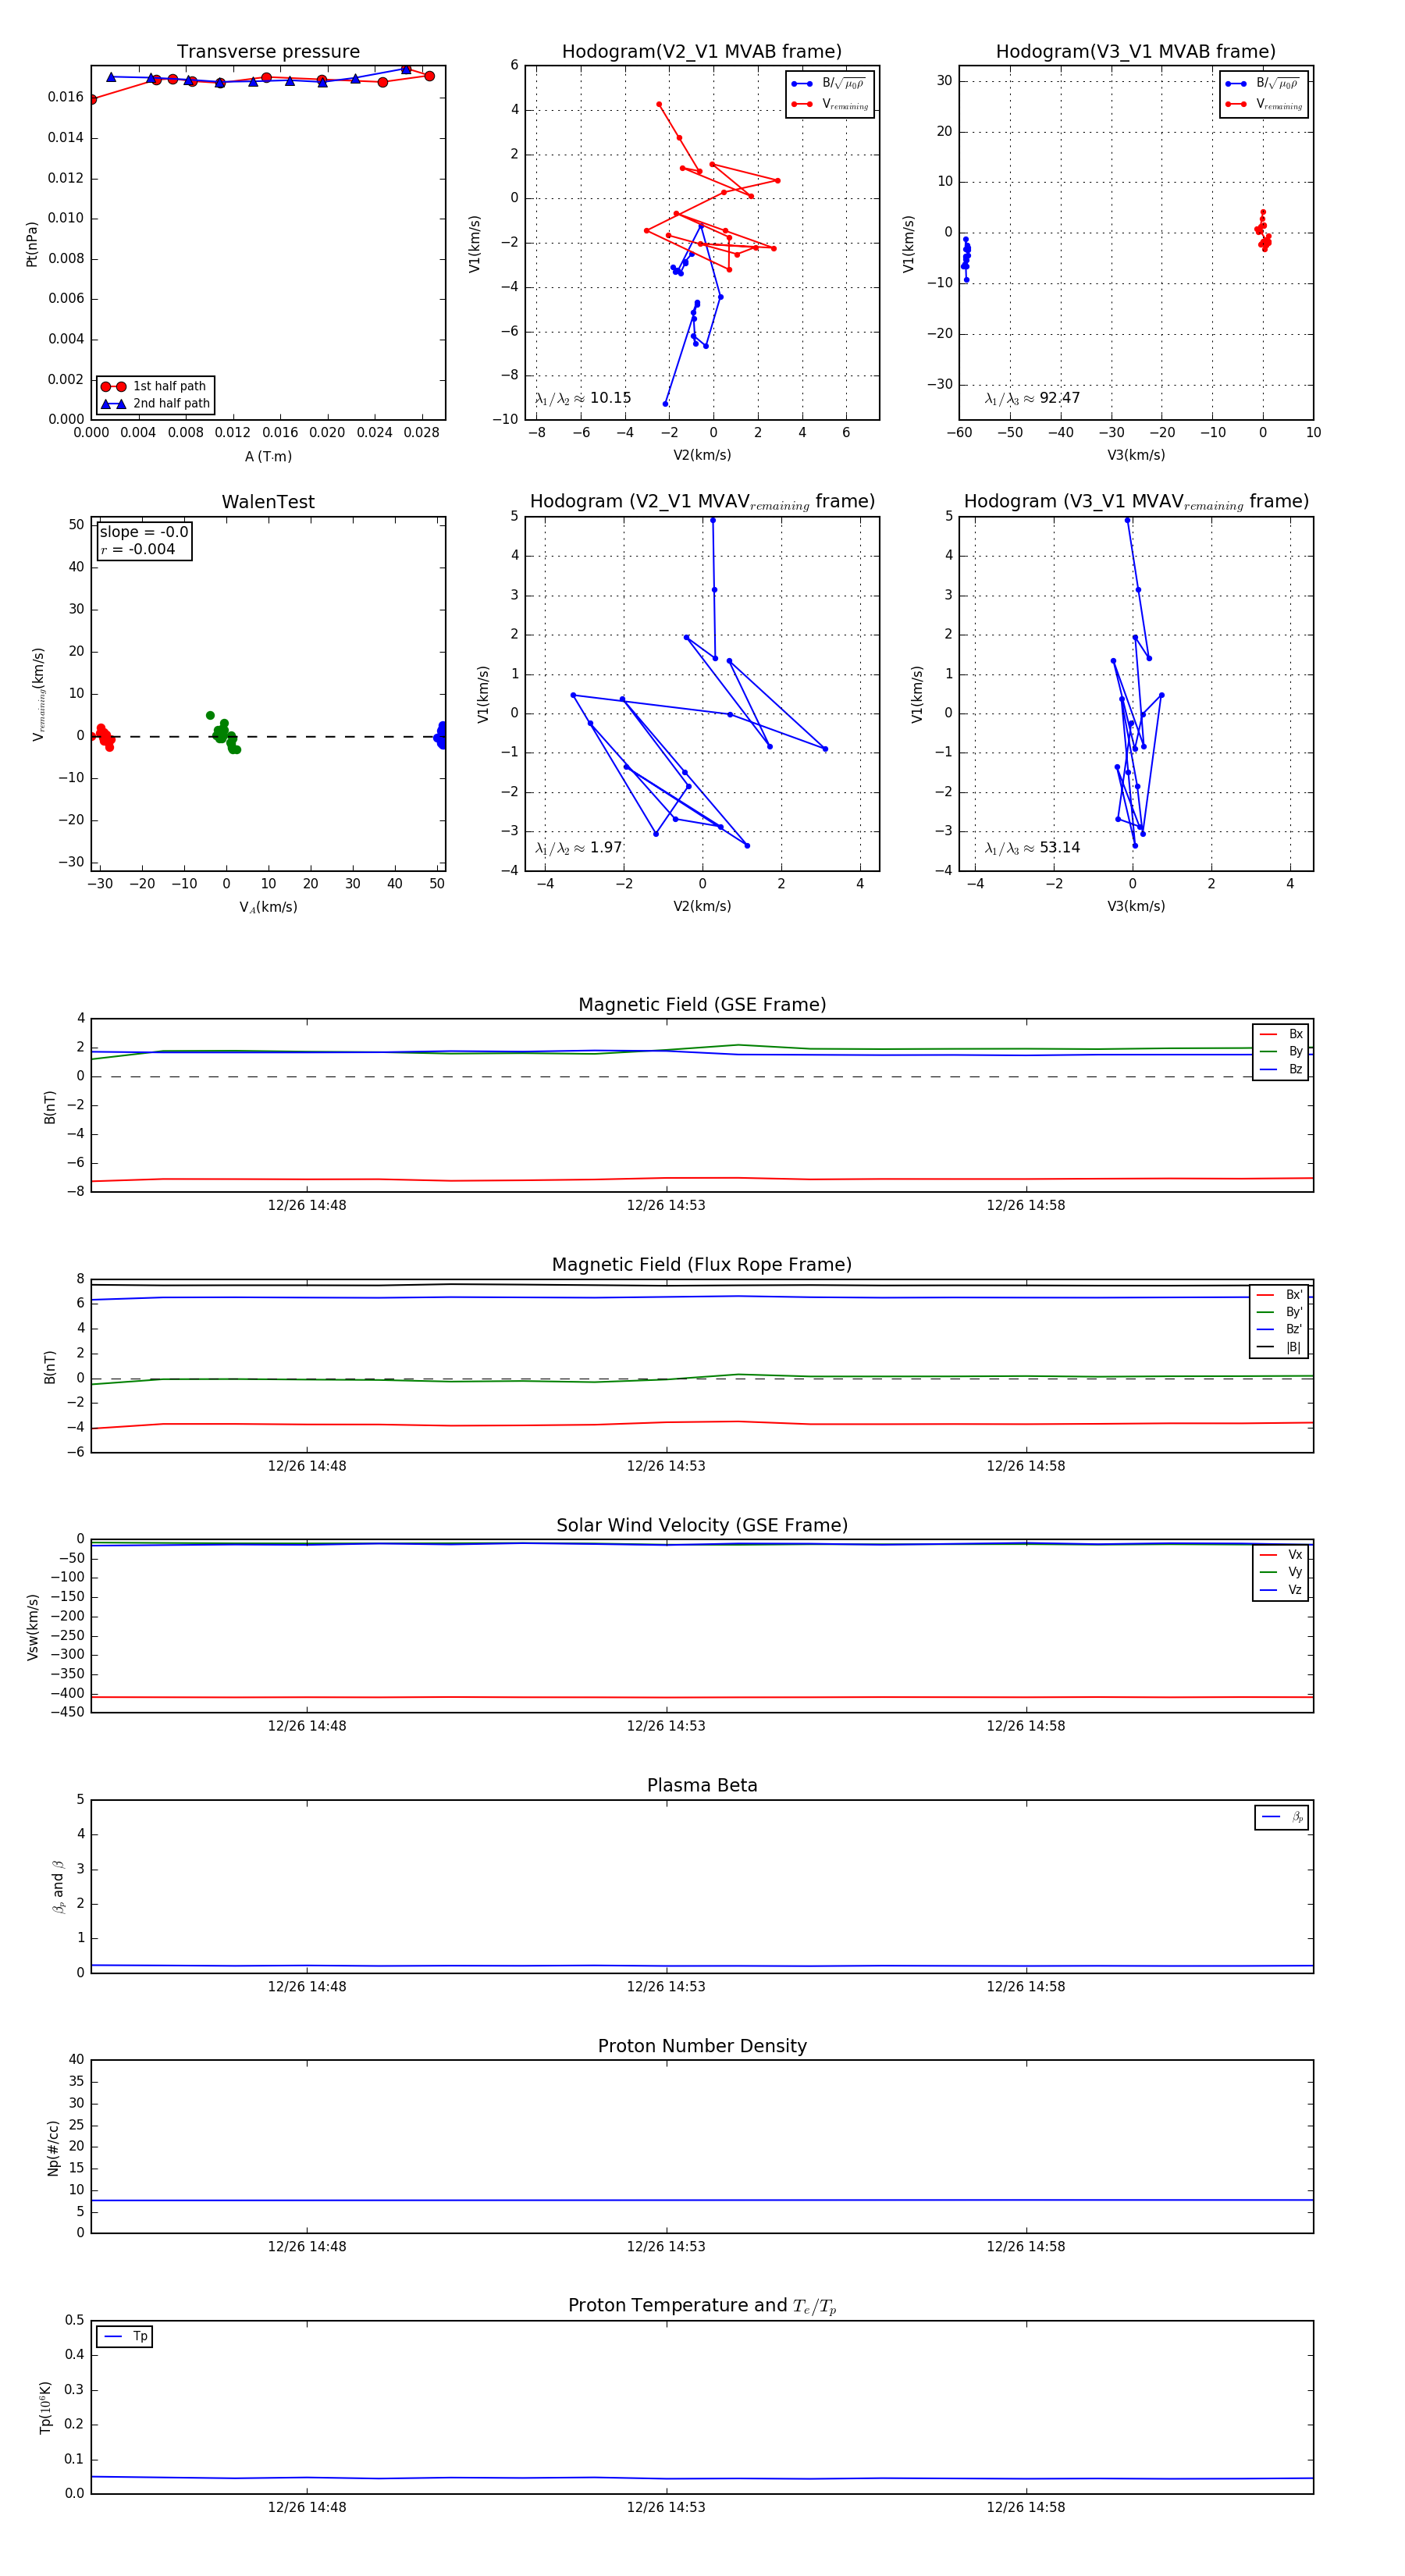Click the Vz legend entry
This screenshot has width=1405, height=2576.
click(1281, 1589)
